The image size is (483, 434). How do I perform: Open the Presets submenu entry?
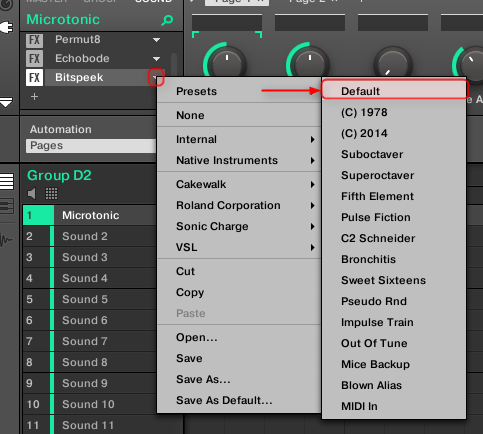click(x=239, y=91)
